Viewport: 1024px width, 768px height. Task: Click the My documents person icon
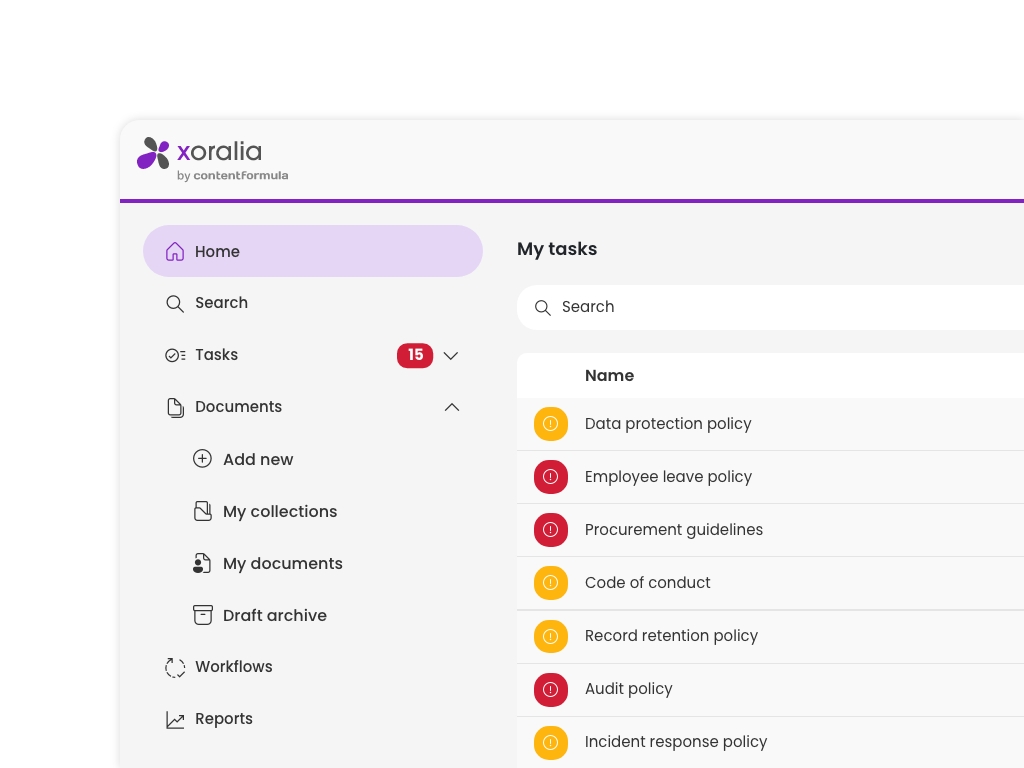click(x=202, y=563)
